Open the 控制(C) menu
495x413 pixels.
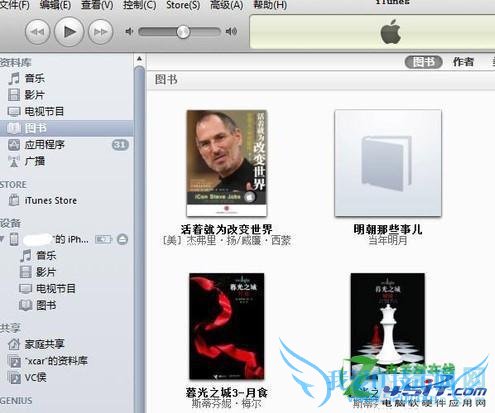click(139, 5)
